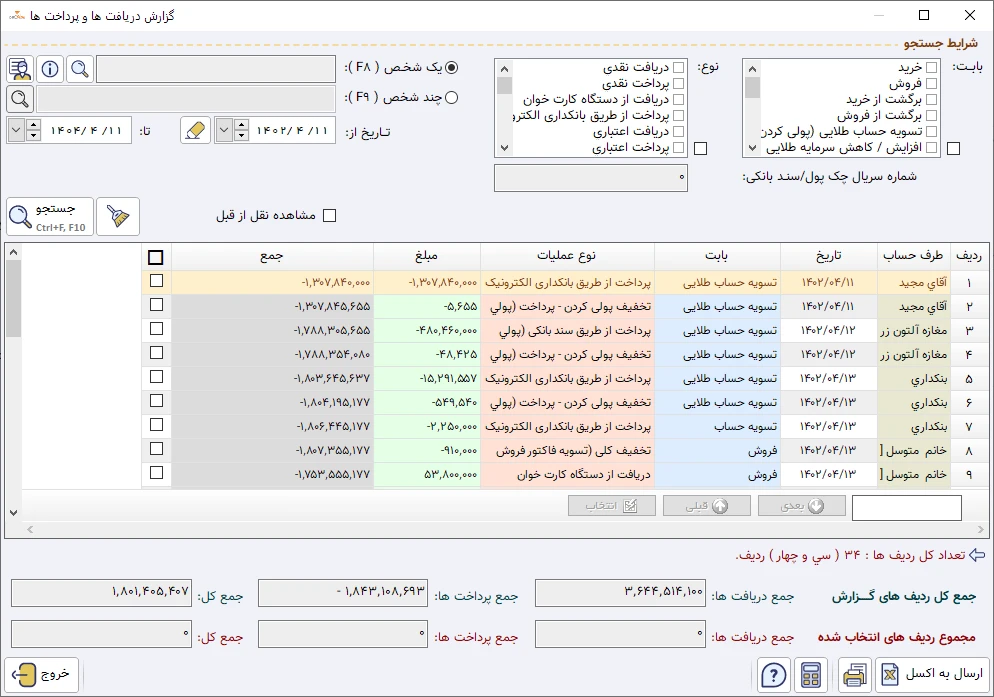Click the person search icon at top left
994x697 pixels.
pyautogui.click(x=20, y=68)
